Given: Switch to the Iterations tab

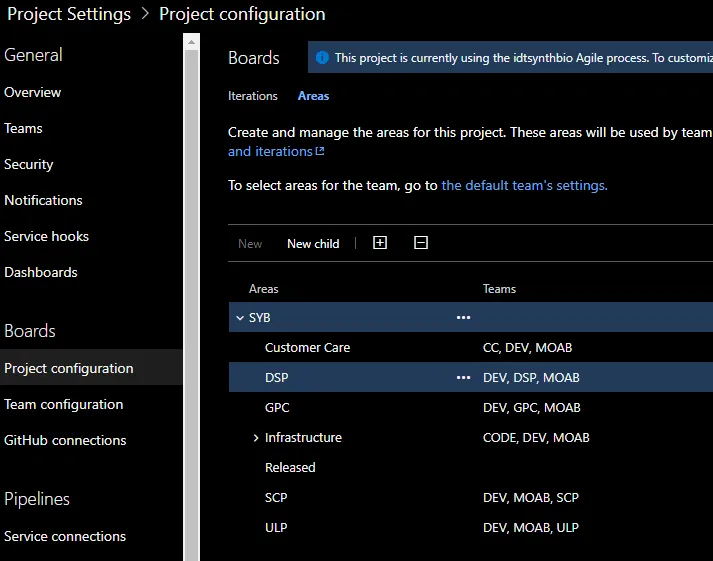Looking at the screenshot, I should tap(253, 96).
